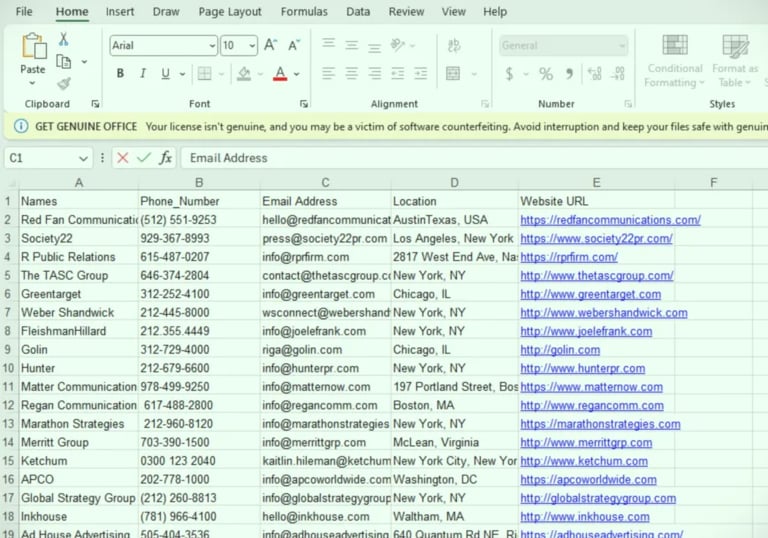768x538 pixels.
Task: Switch to Data tab
Action: pyautogui.click(x=358, y=12)
